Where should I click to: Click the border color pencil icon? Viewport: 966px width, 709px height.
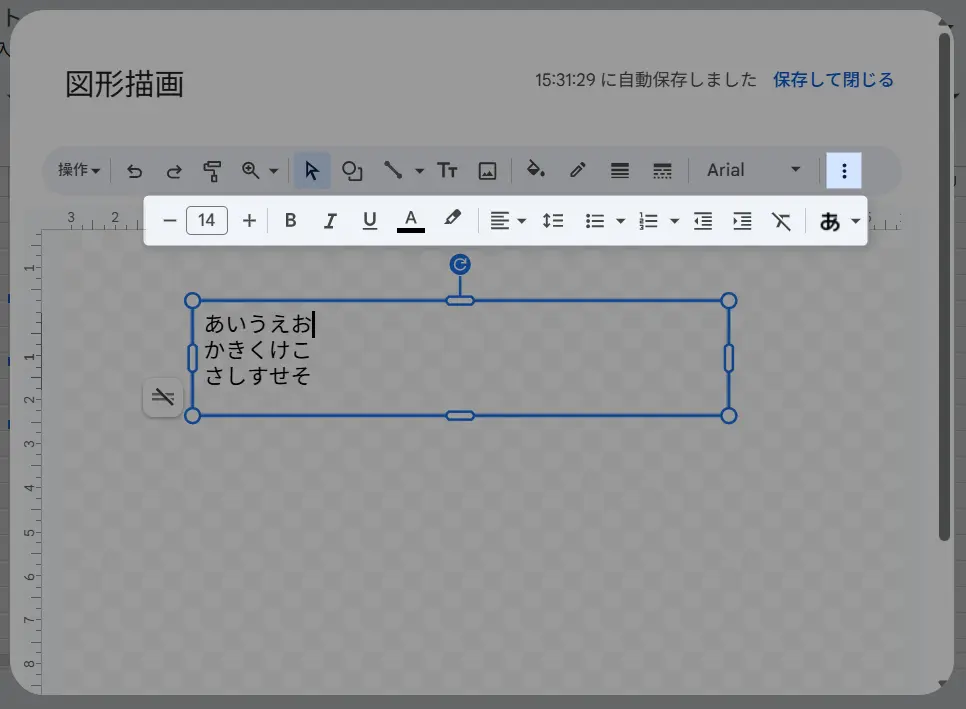tap(578, 171)
